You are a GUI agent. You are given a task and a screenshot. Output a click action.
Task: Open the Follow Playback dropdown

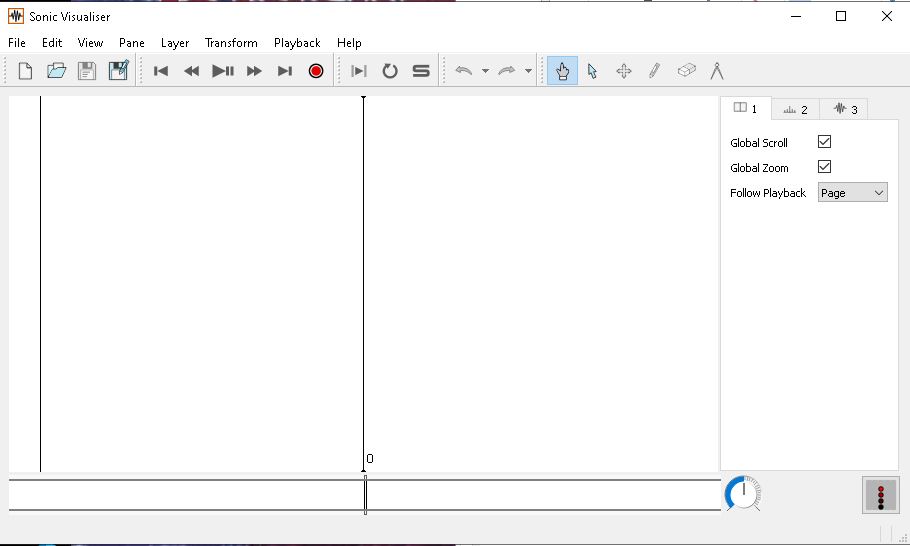(852, 193)
